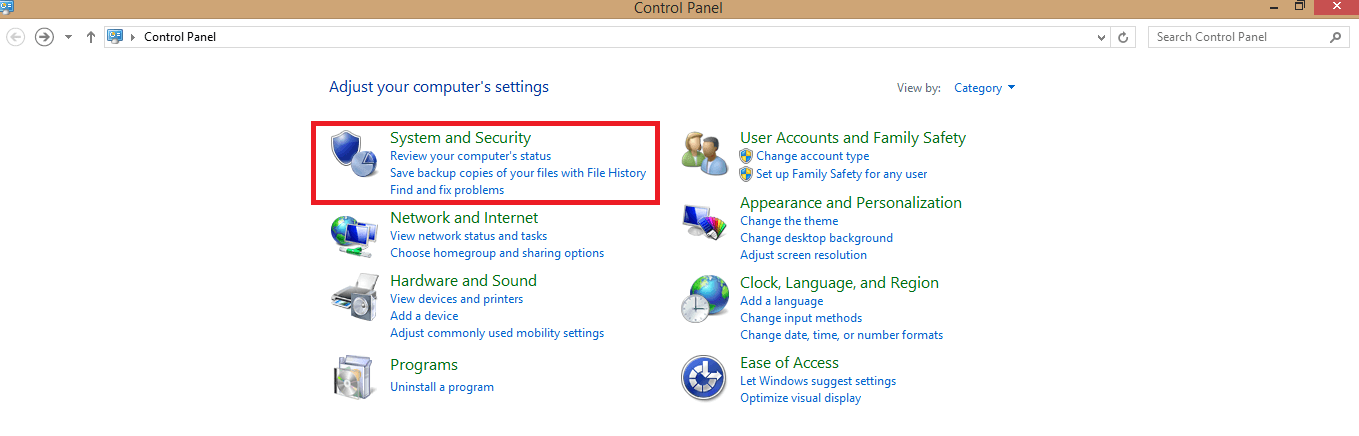Screen dimensions: 1359x436
Task: Click the Ease of Access icon
Action: point(704,379)
